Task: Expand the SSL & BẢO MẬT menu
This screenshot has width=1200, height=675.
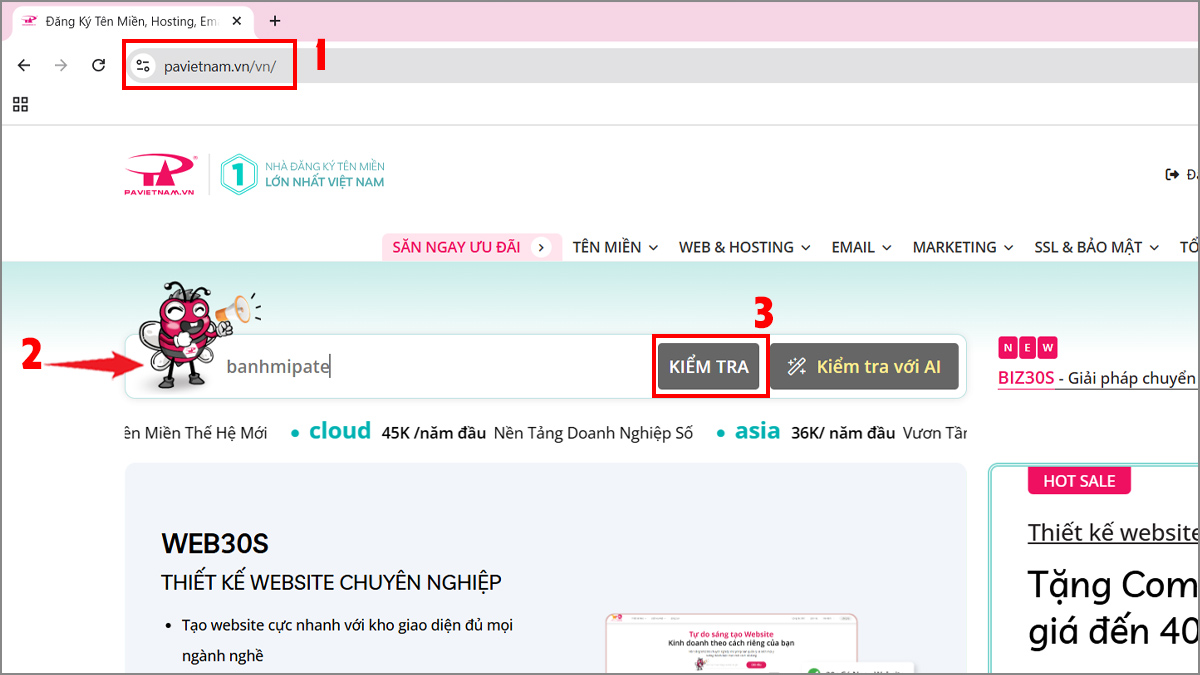Action: coord(1097,247)
